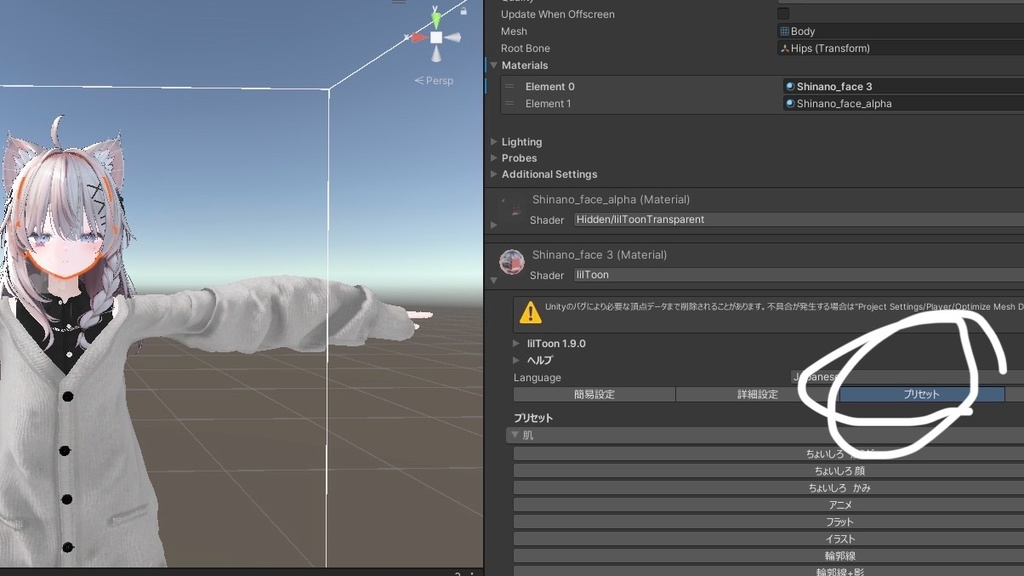Apply the イラスト preset
Screen dimensions: 1024x576
tap(769, 539)
